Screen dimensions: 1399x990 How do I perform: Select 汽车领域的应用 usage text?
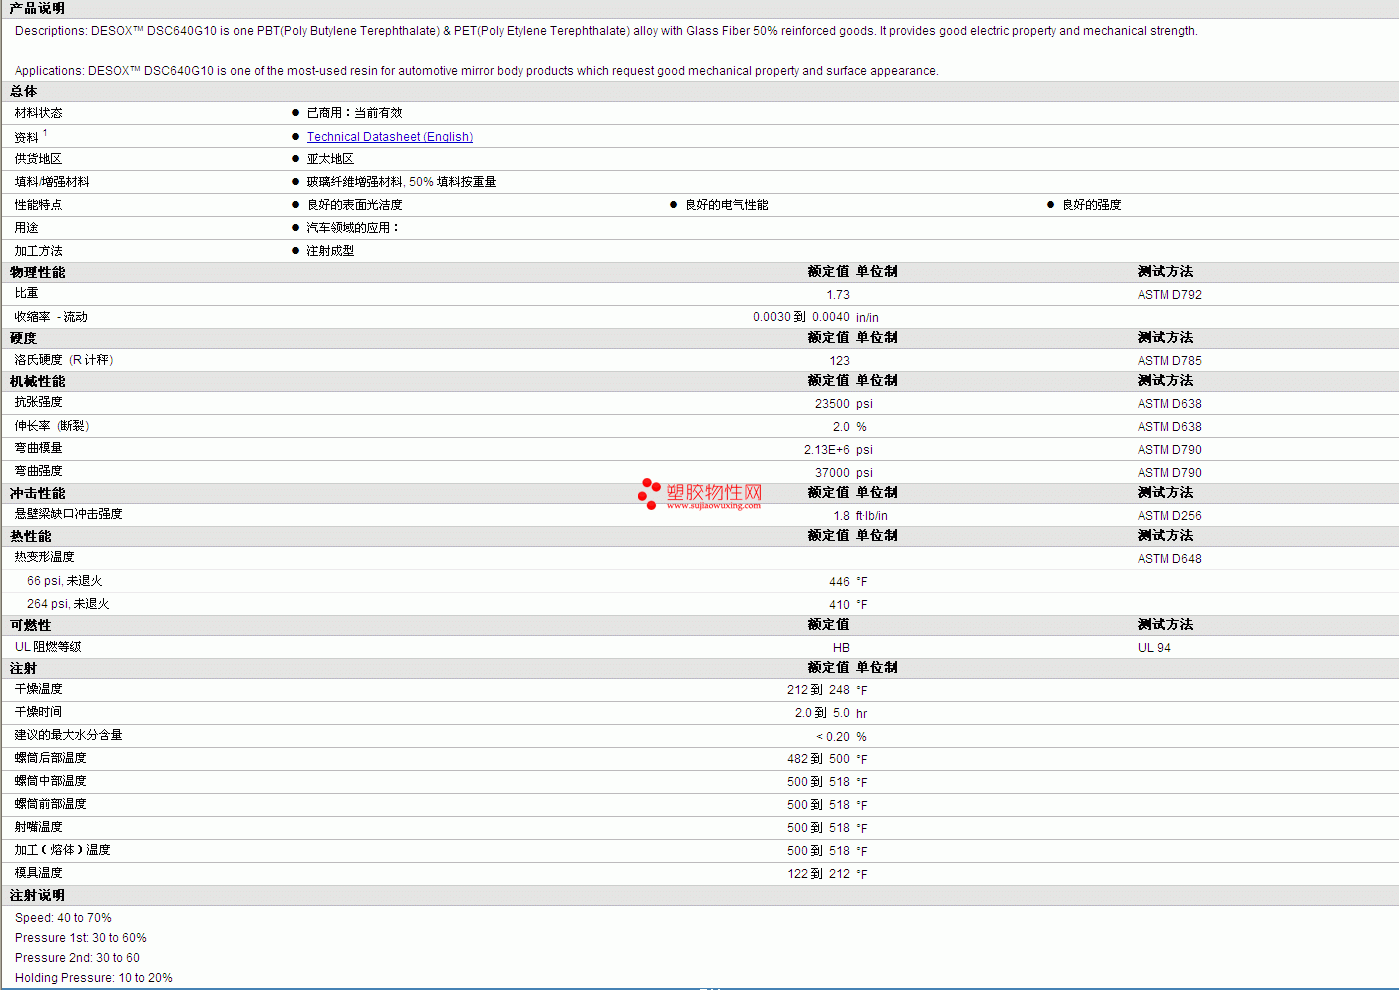pyautogui.click(x=352, y=228)
